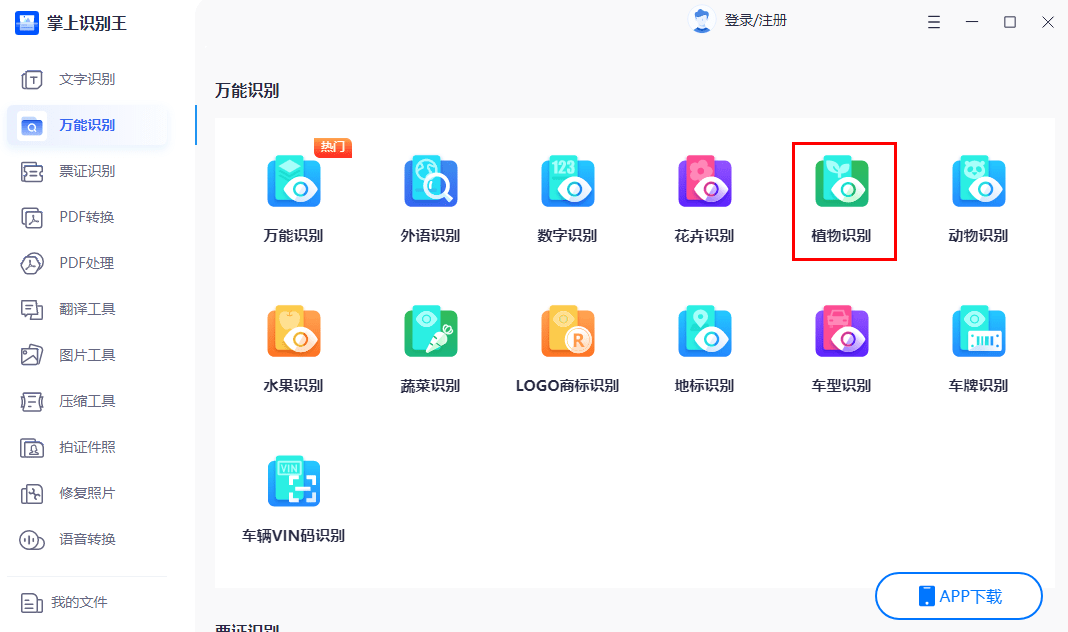Screen dimensions: 1068x632
Task: Open the 数字识别 number recognition icon
Action: click(567, 183)
